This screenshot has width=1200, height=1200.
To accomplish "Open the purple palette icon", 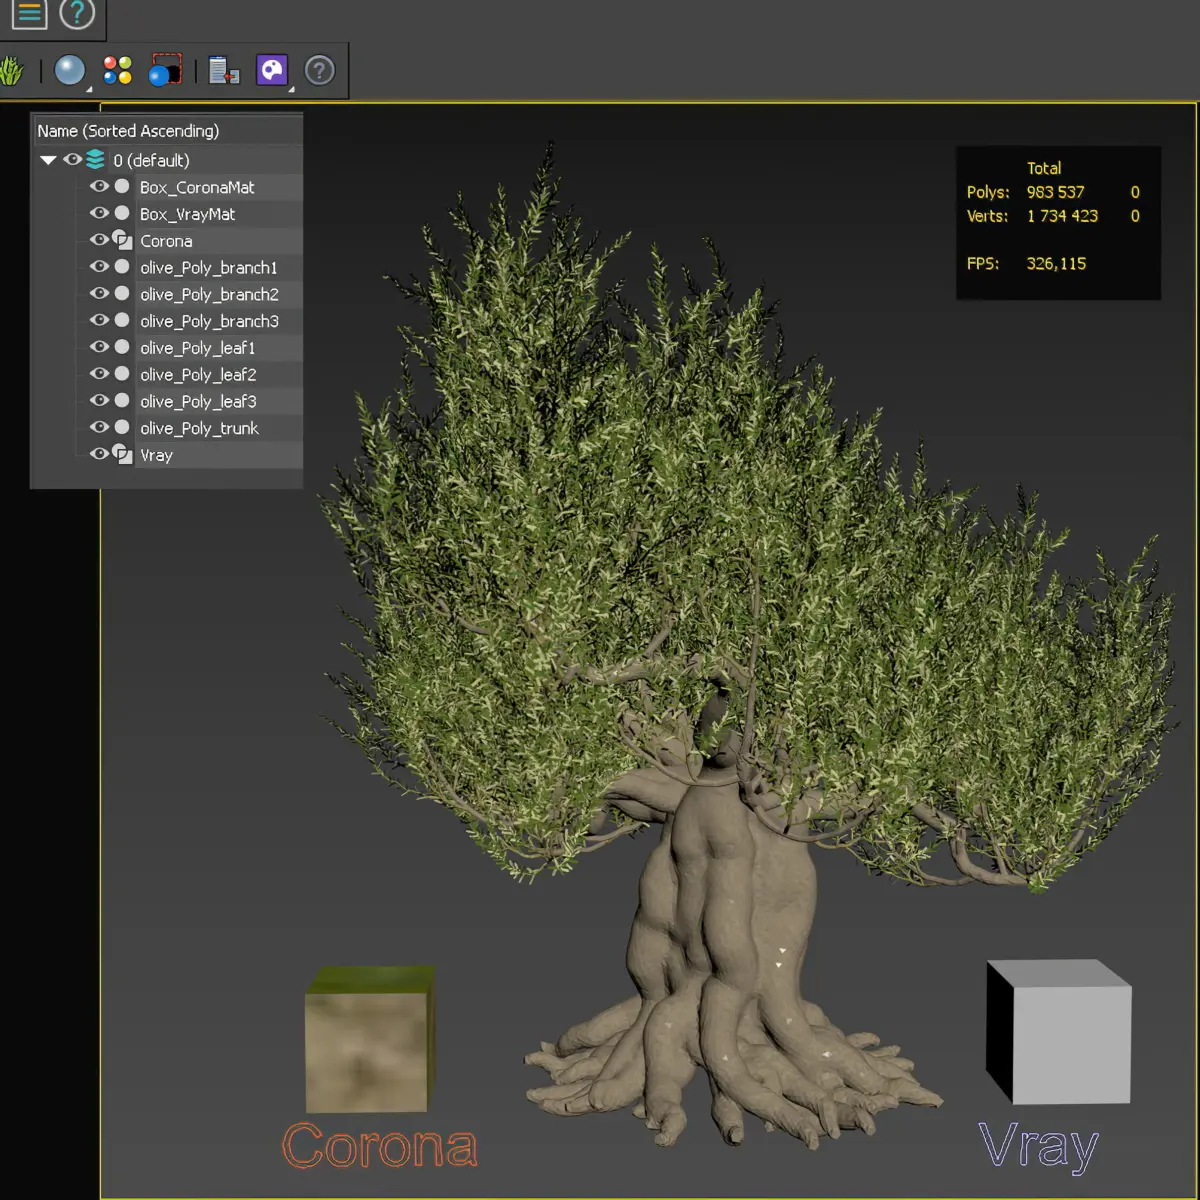I will [x=272, y=70].
